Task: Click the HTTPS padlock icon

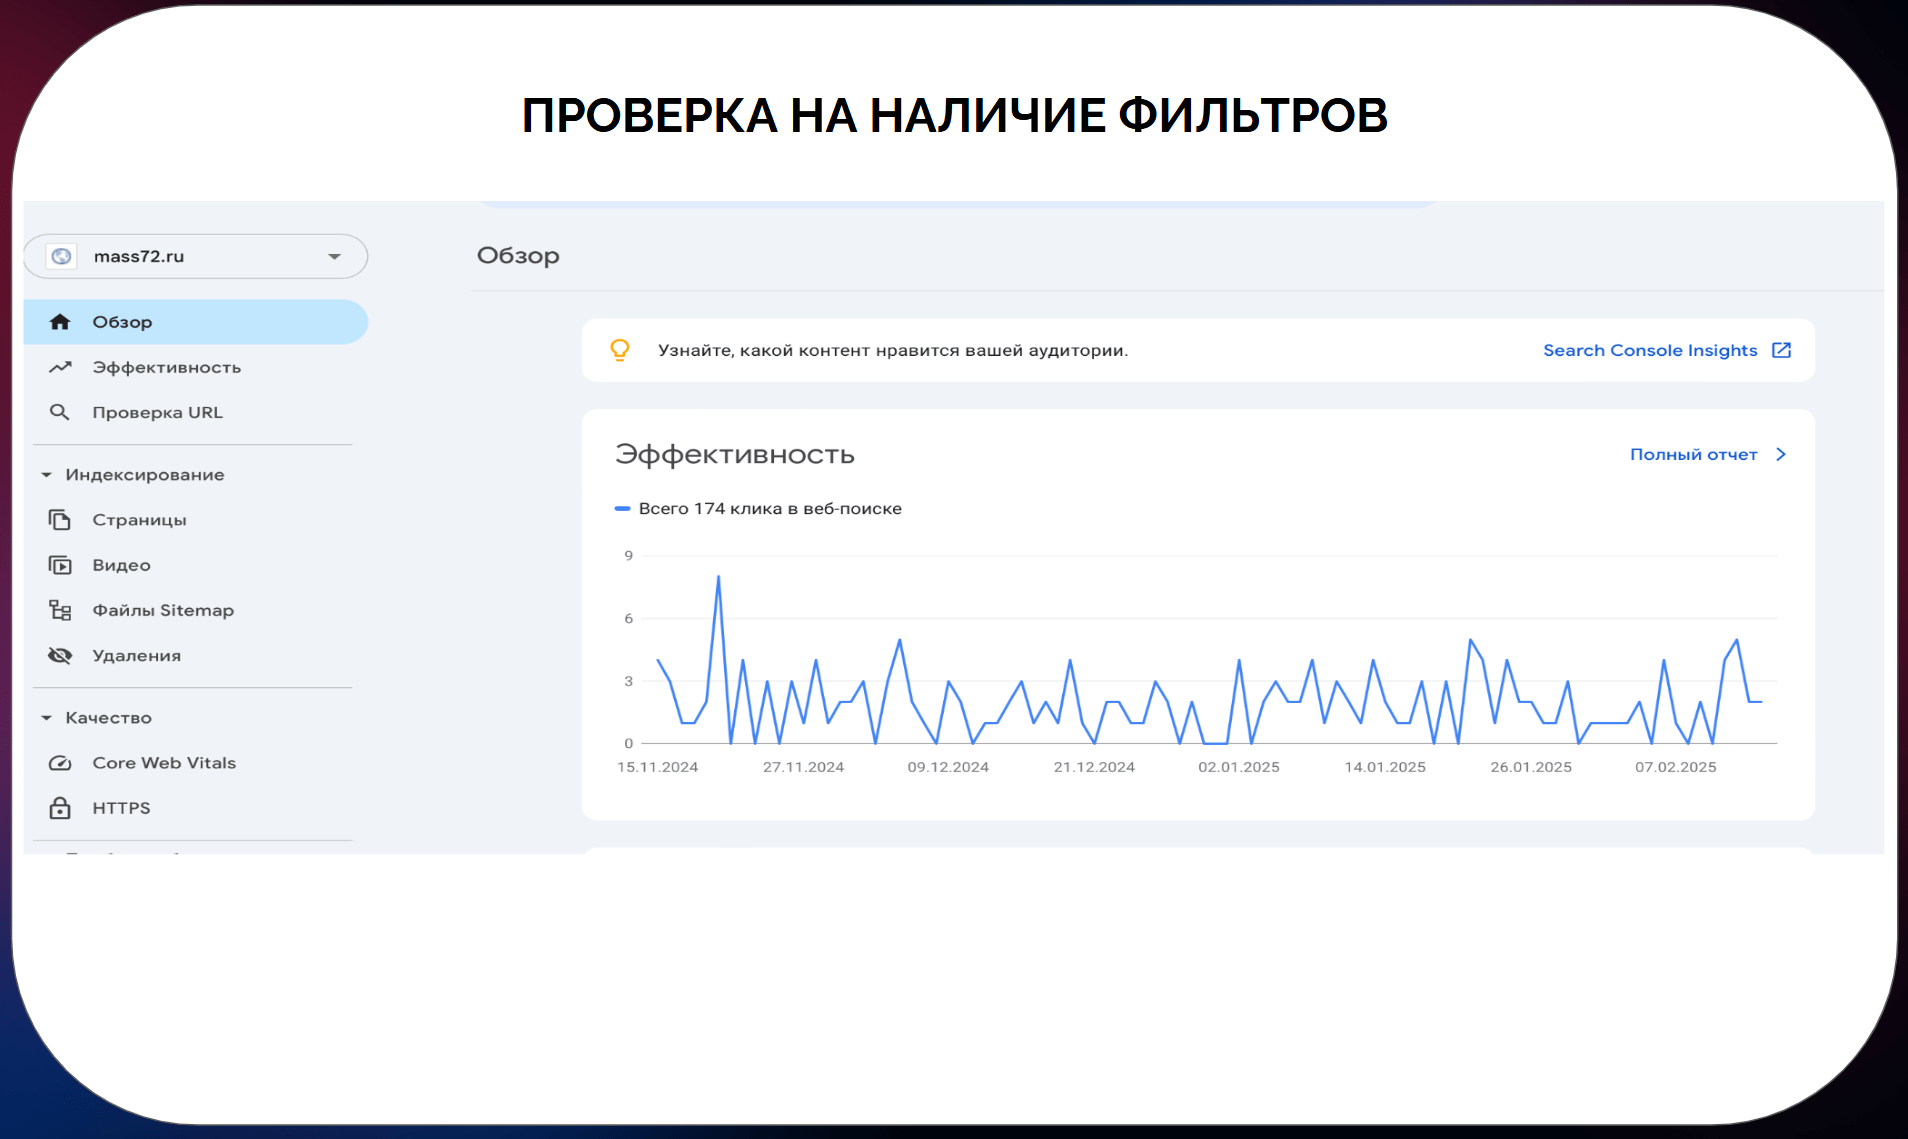Action: pyautogui.click(x=60, y=808)
